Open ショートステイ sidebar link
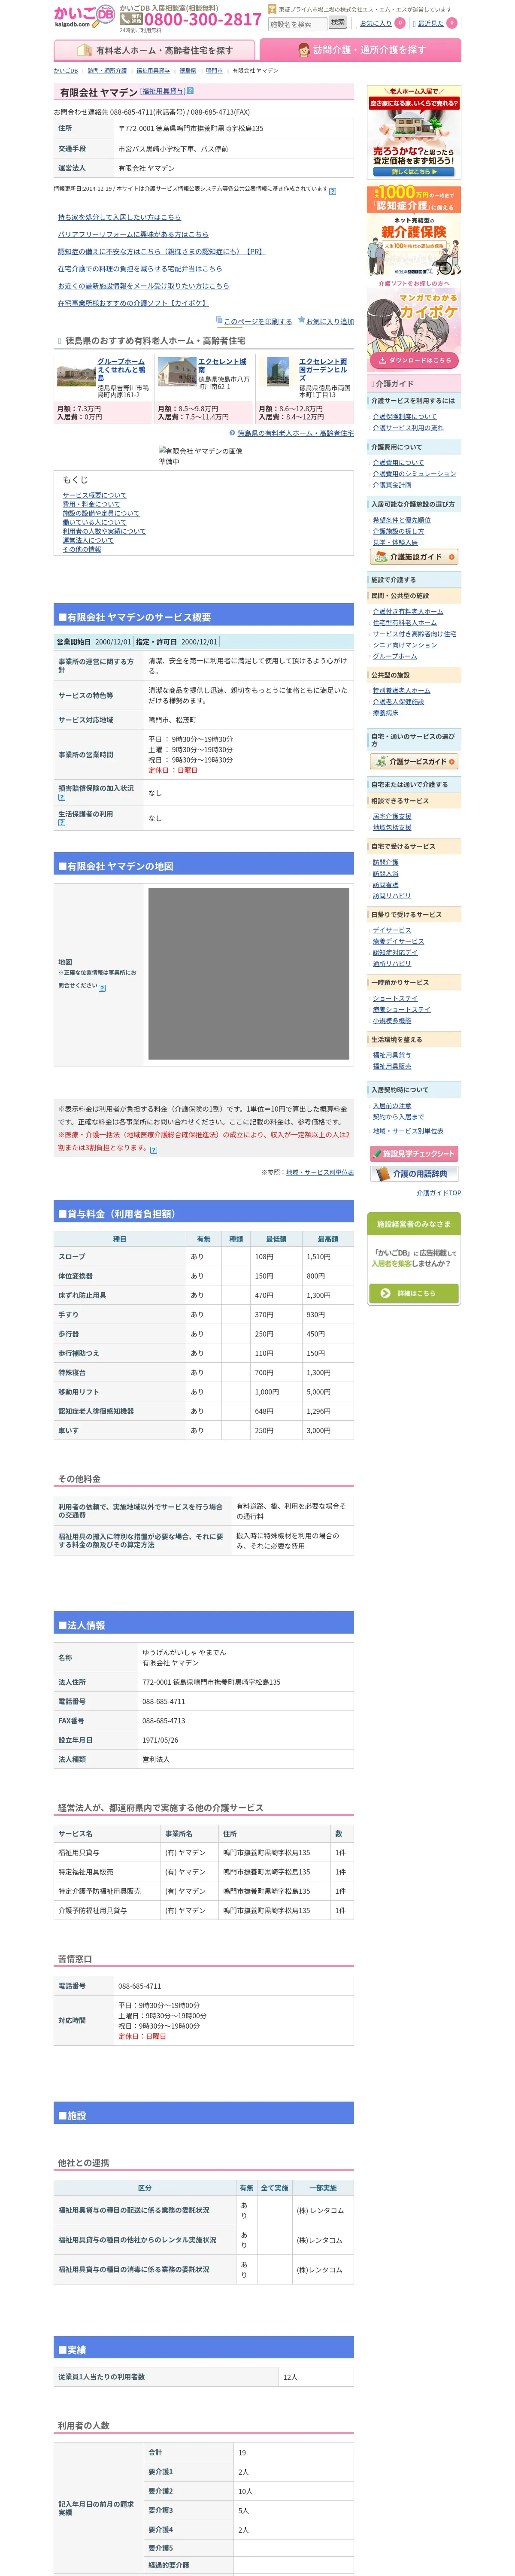This screenshot has height=2576, width=515. pyautogui.click(x=395, y=998)
